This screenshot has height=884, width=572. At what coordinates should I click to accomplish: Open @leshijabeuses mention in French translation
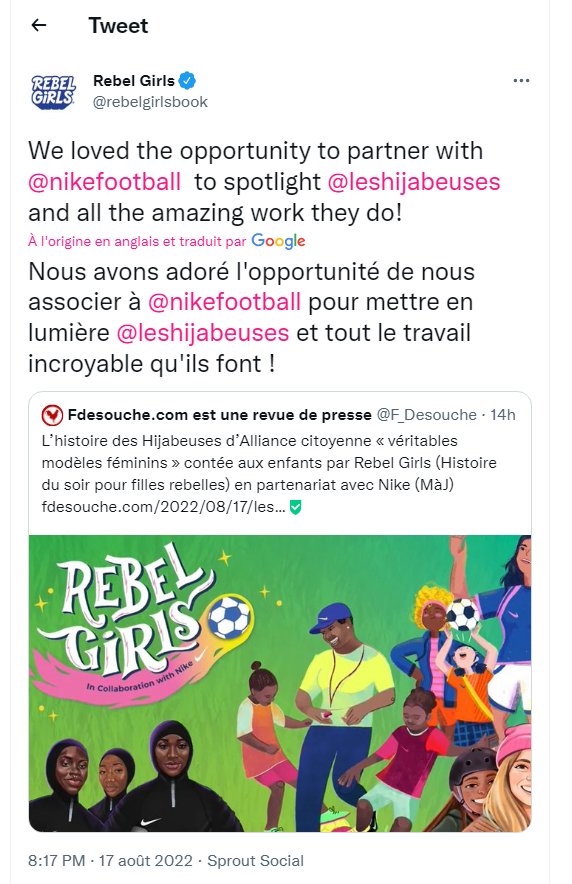pyautogui.click(x=203, y=333)
